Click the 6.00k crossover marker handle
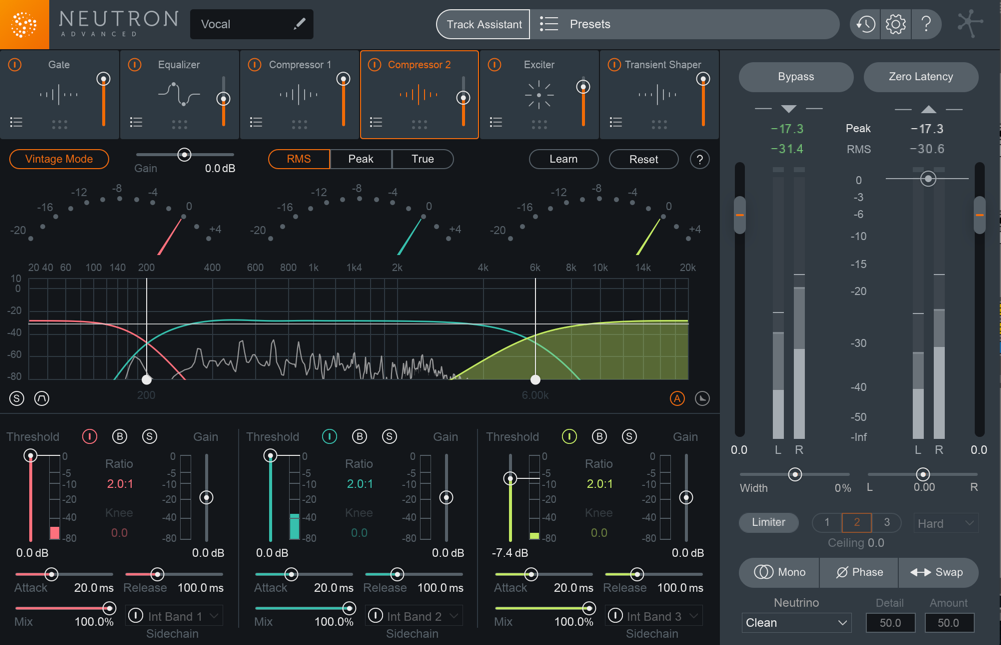 coord(535,379)
